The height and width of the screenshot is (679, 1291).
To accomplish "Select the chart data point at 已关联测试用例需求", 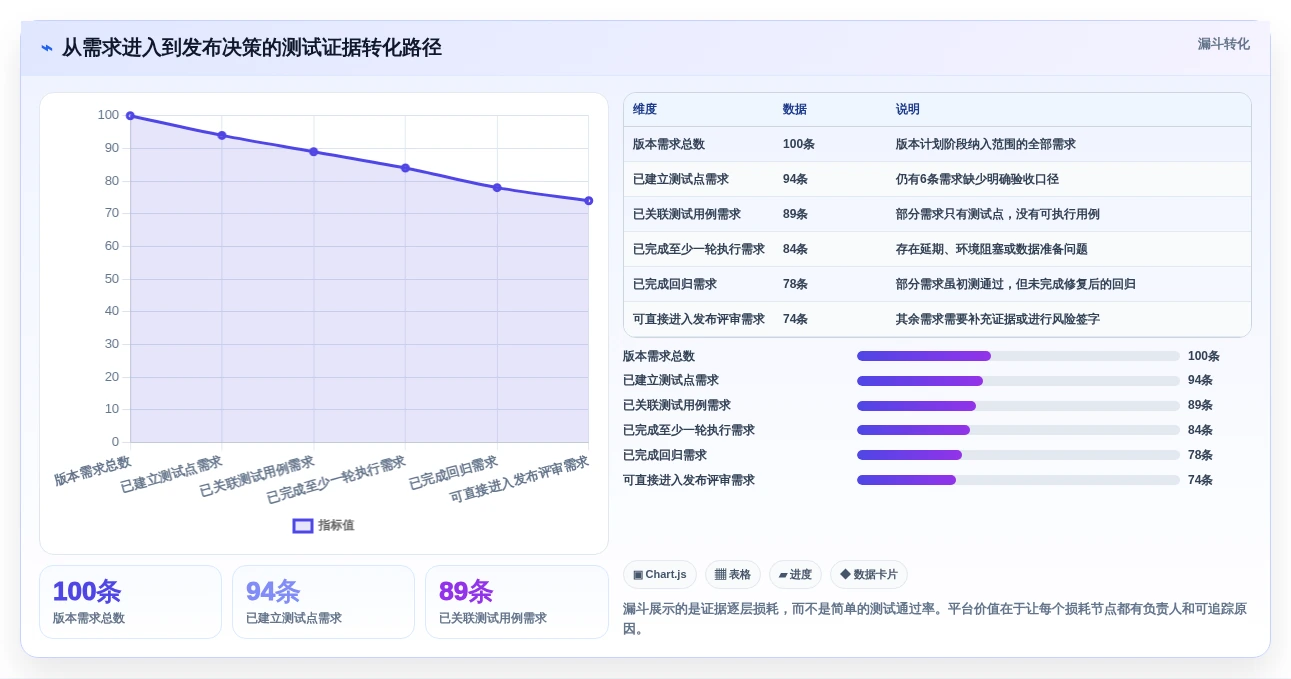I will point(313,152).
